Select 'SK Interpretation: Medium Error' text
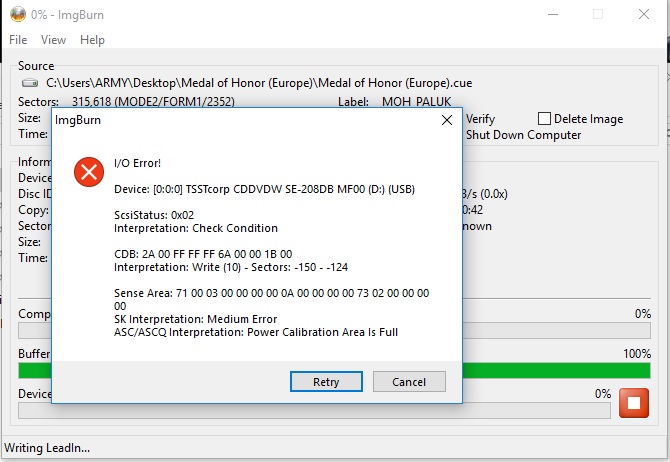 (x=196, y=319)
